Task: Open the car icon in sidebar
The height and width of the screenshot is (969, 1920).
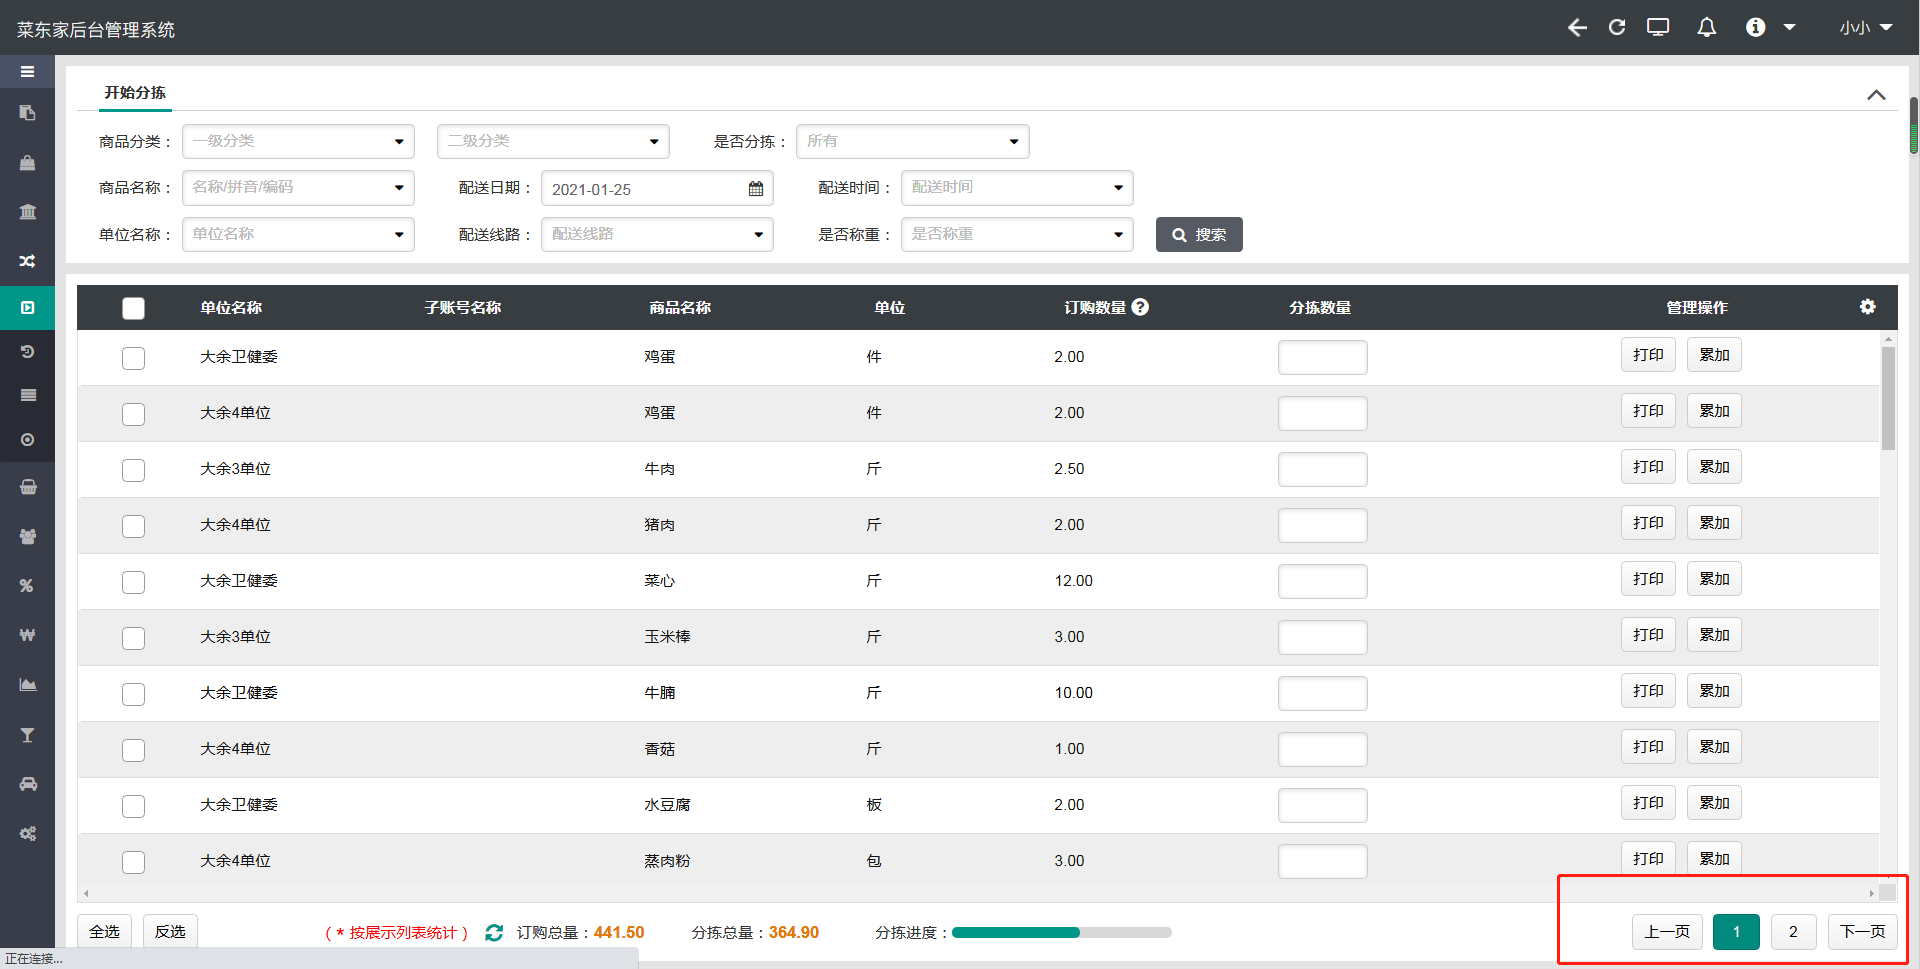Action: point(28,784)
